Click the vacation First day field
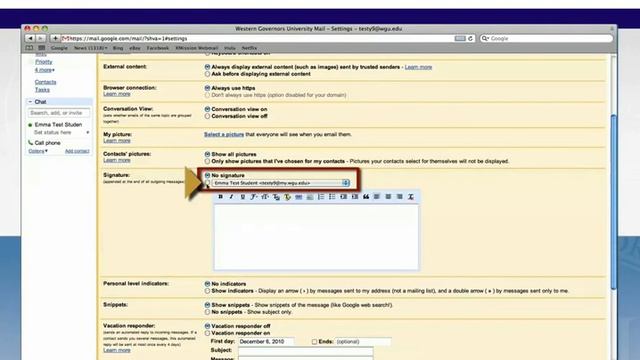This screenshot has width=640, height=360. [266, 342]
